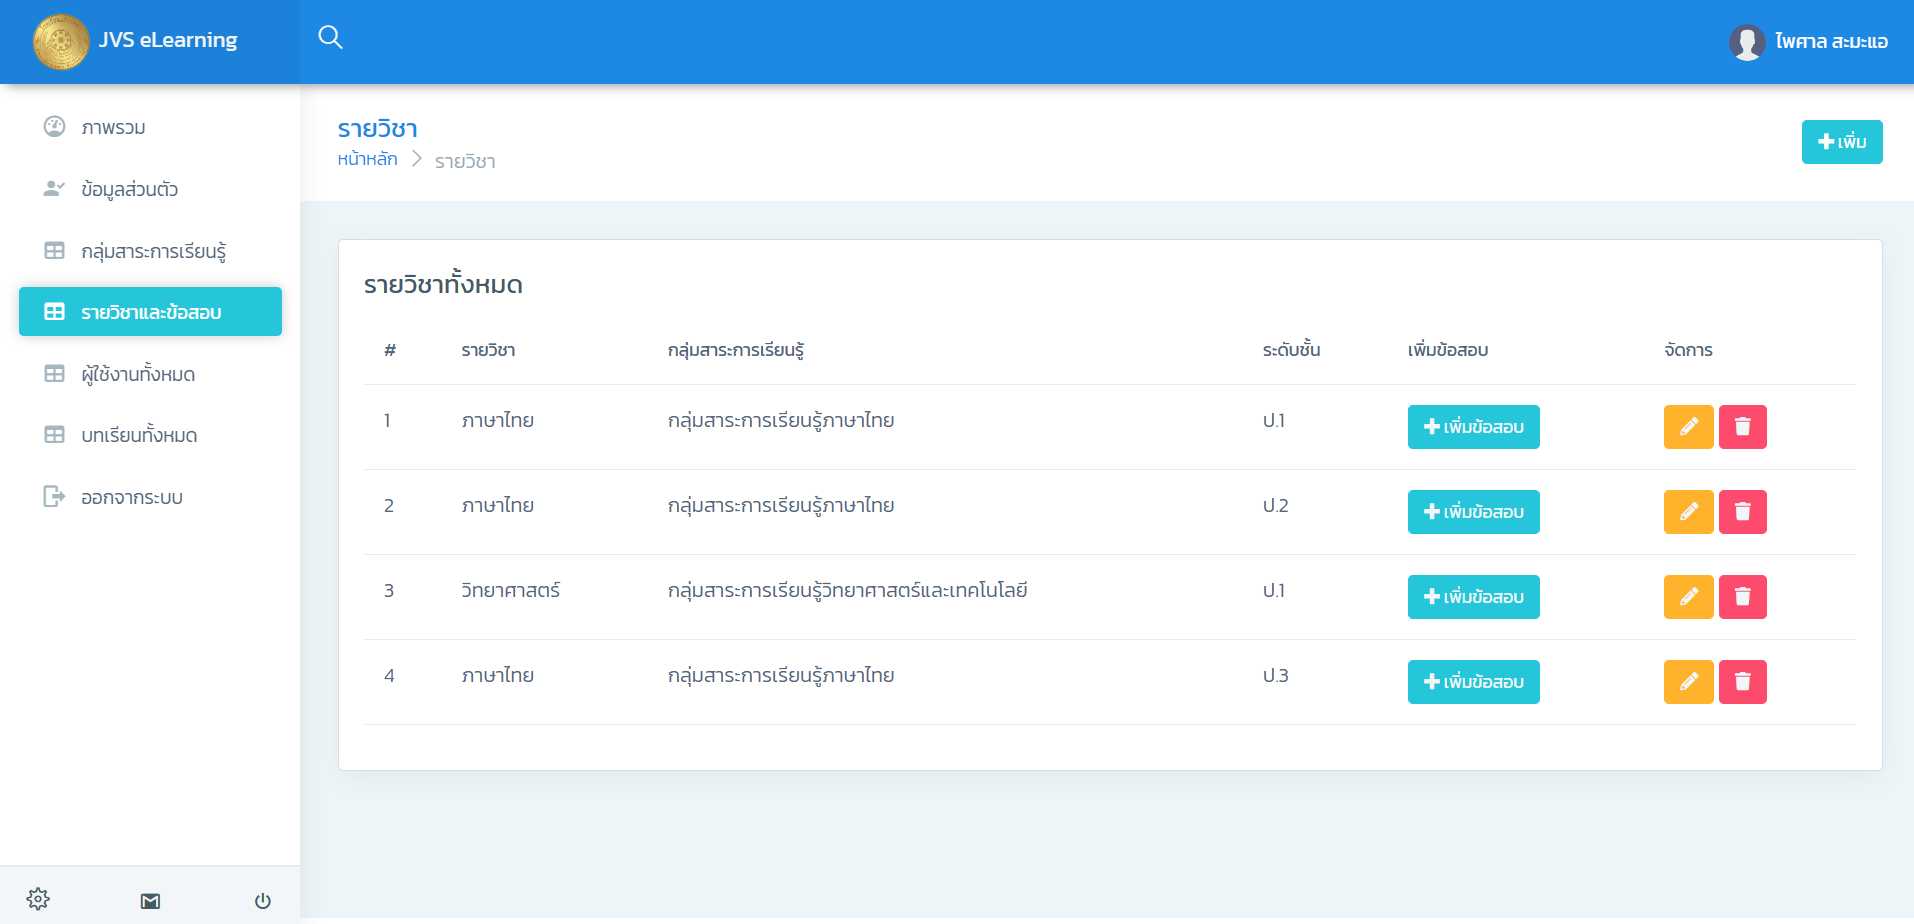Click the JVS eLearning logo emblem
The width and height of the screenshot is (1914, 924).
tap(61, 41)
